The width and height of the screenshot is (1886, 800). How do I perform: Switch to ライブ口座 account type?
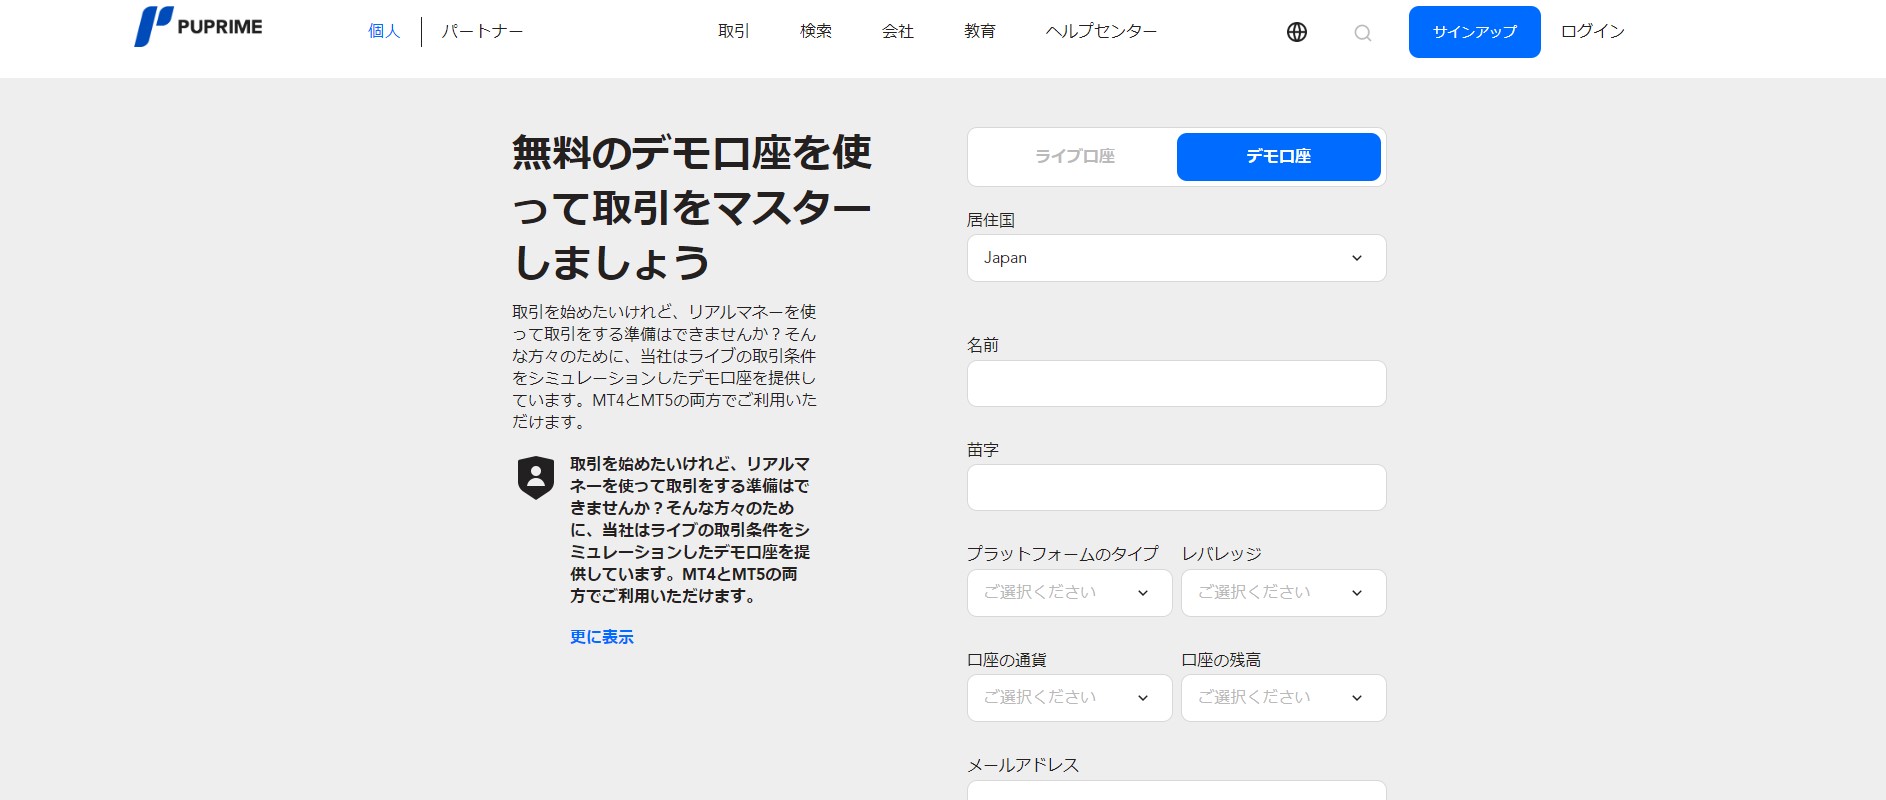(1075, 157)
